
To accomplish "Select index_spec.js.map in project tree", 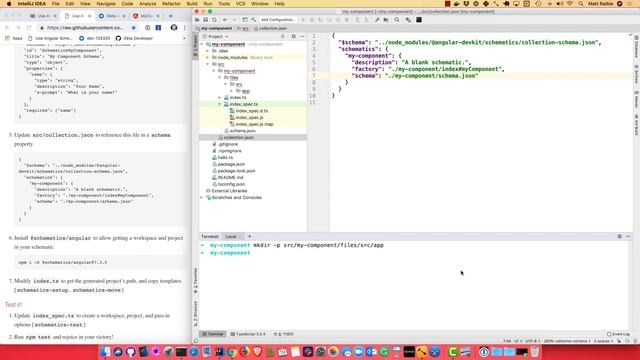I will (253, 124).
